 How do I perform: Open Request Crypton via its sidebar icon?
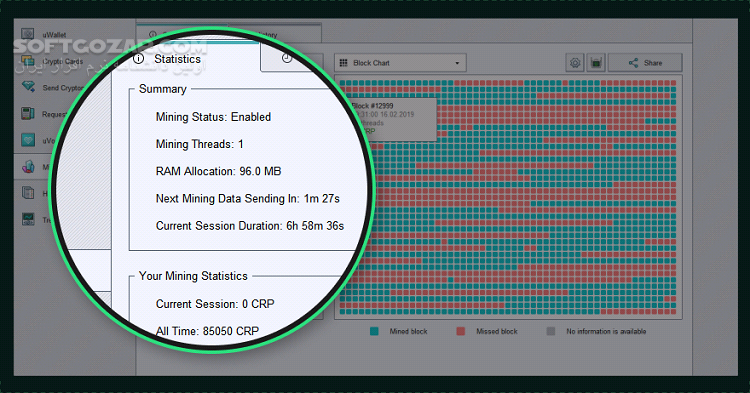click(28, 113)
